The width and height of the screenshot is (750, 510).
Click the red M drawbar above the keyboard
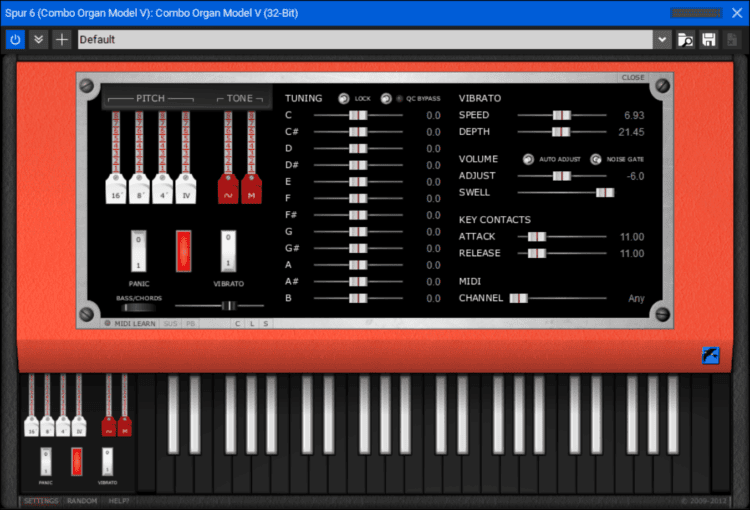pyautogui.click(x=124, y=425)
